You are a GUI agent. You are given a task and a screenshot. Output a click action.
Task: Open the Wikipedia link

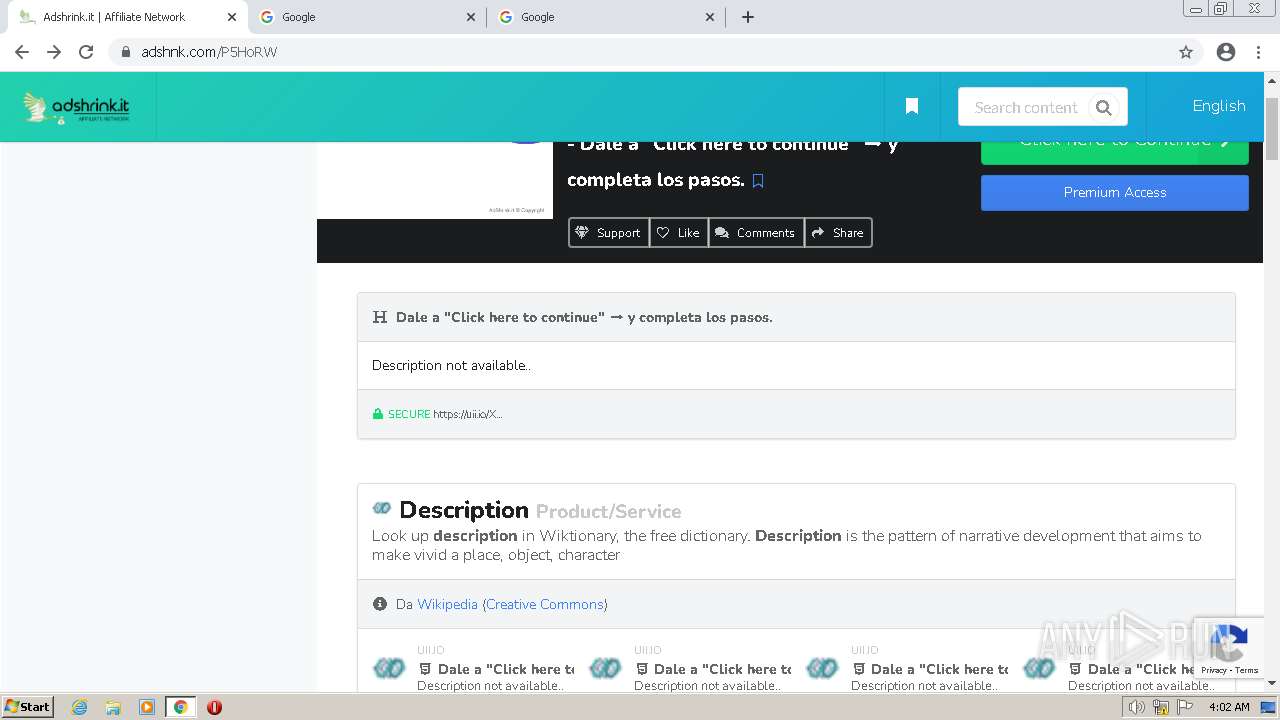coord(447,604)
